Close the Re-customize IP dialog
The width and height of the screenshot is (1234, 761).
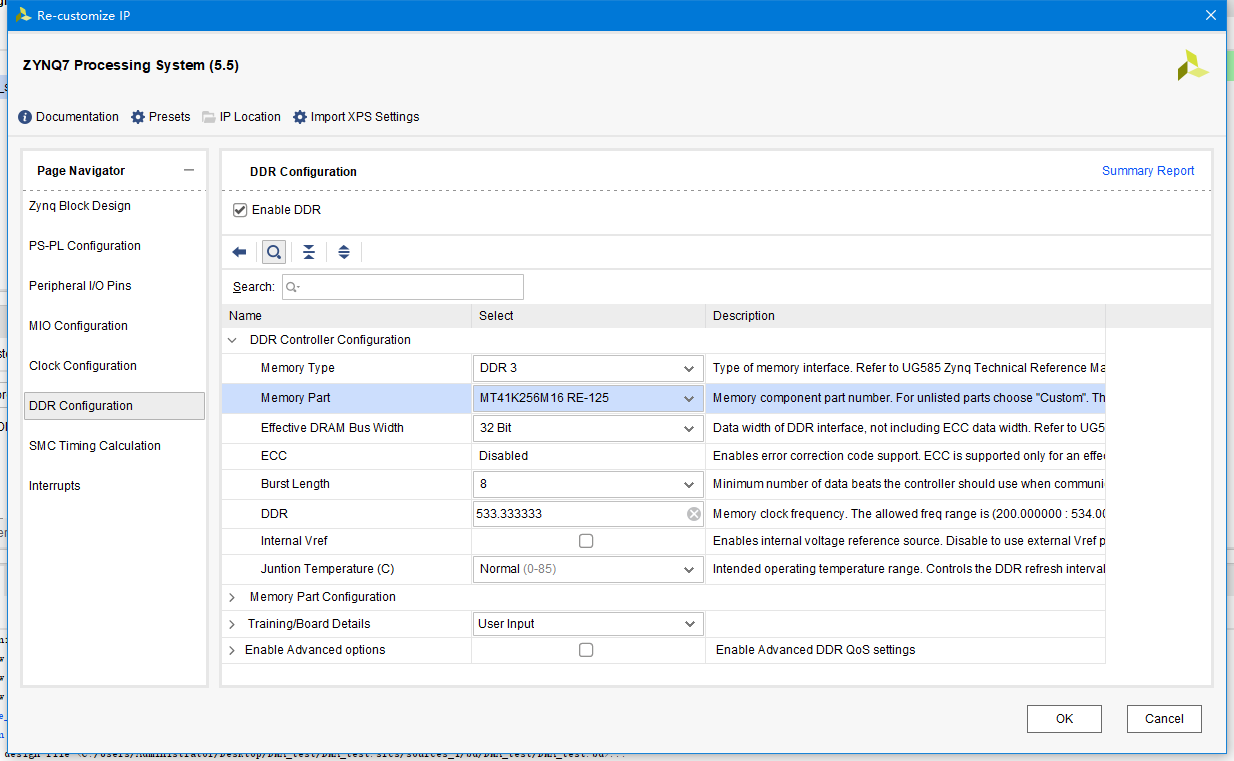click(1210, 15)
